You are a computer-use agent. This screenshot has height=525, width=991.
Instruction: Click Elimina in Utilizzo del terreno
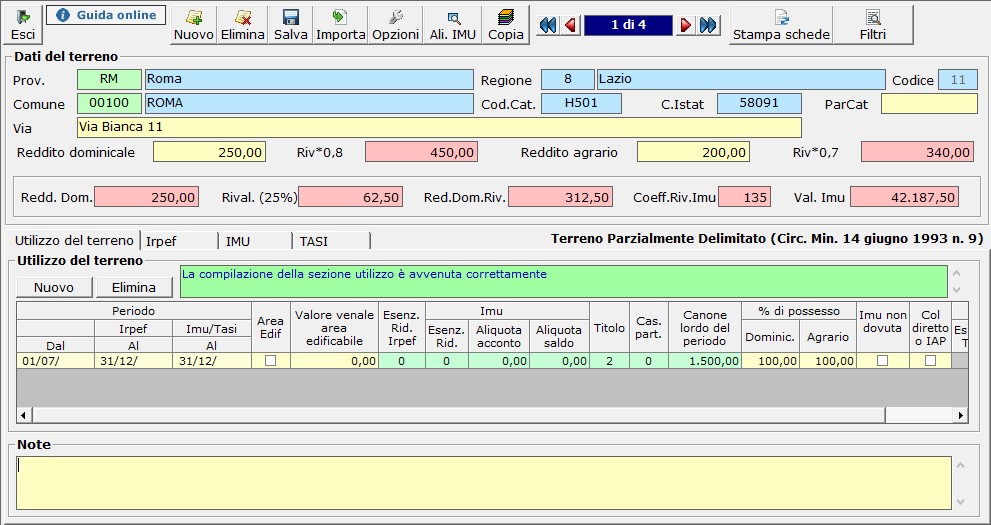(x=134, y=287)
